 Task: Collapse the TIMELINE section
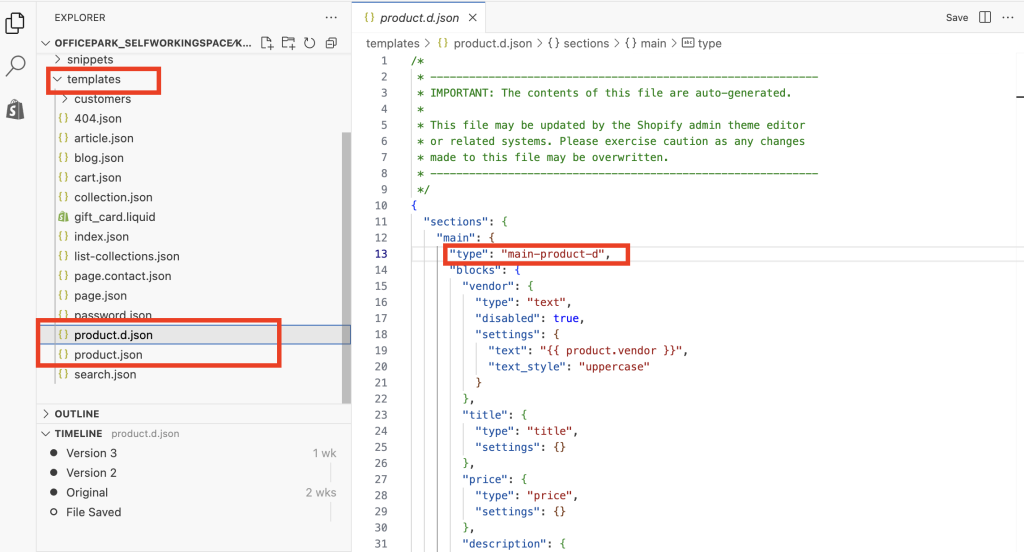pyautogui.click(x=78, y=434)
